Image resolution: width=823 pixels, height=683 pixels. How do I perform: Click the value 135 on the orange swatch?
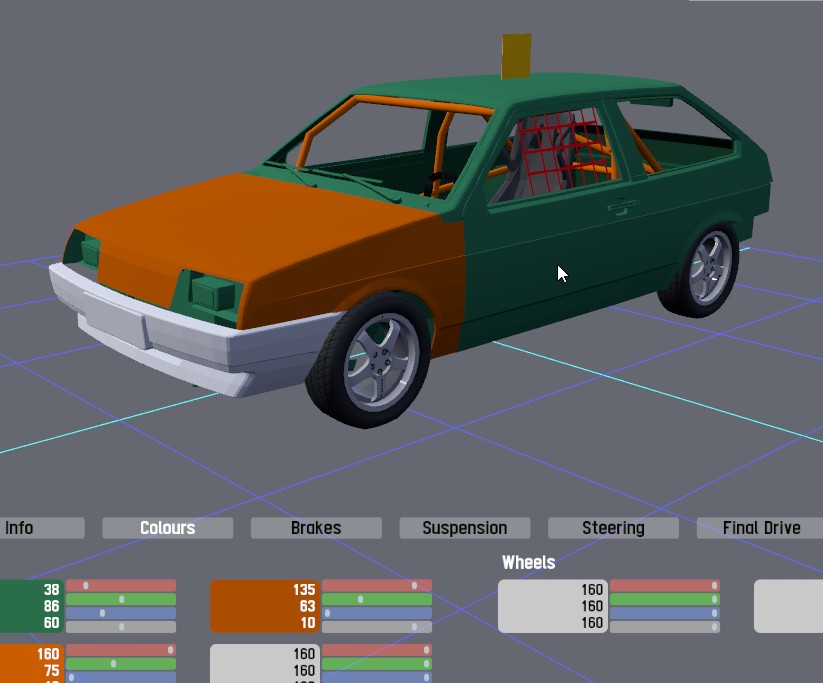[x=304, y=590]
